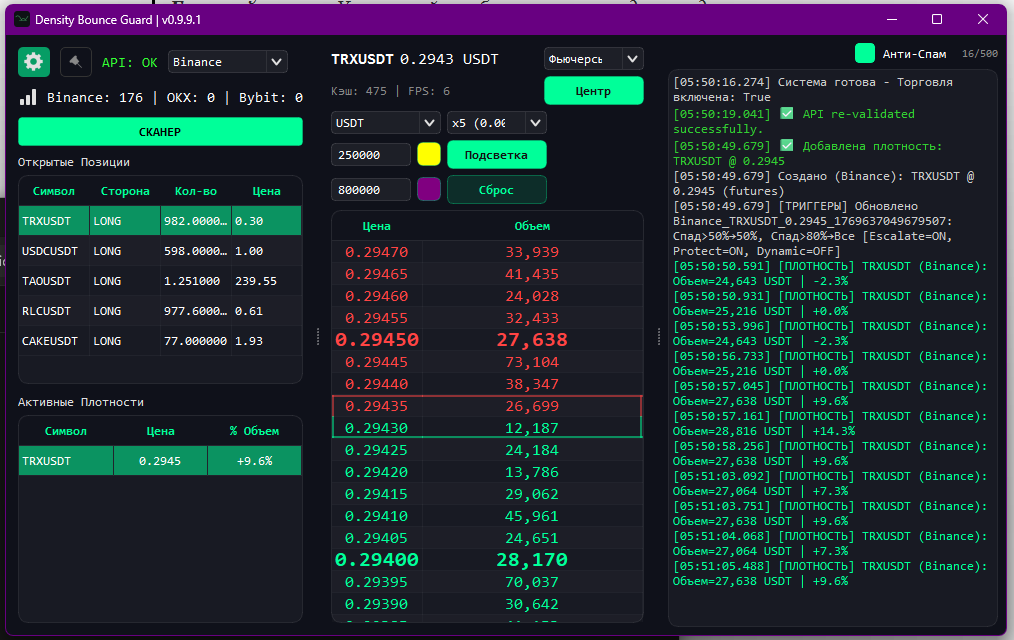Open the USDT currency dropdown
Screen dimensions: 1014x640
(385, 122)
